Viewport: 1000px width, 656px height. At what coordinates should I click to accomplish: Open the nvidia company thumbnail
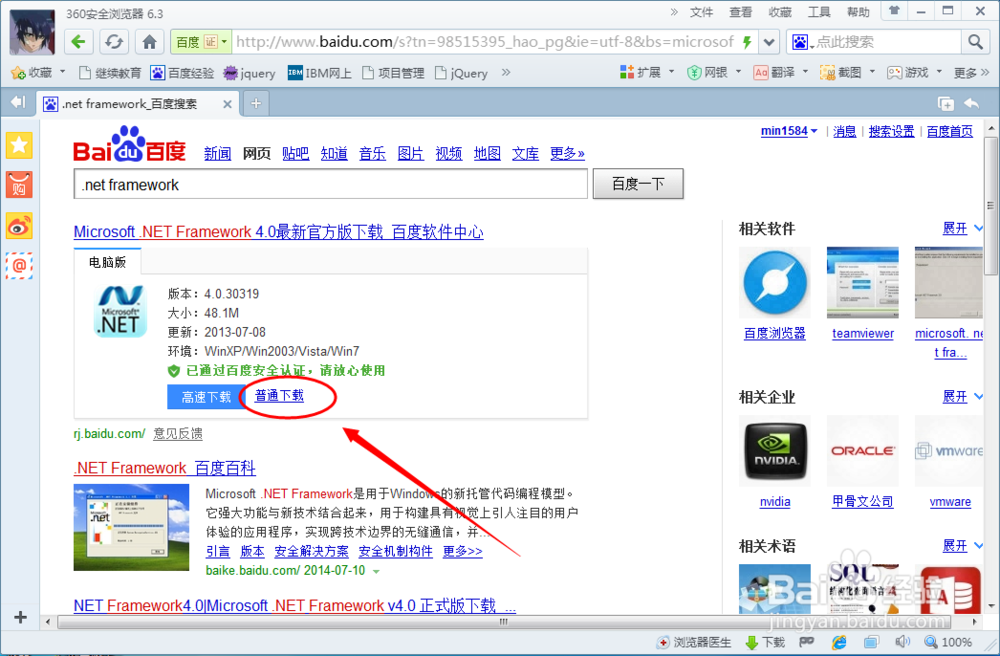775,451
